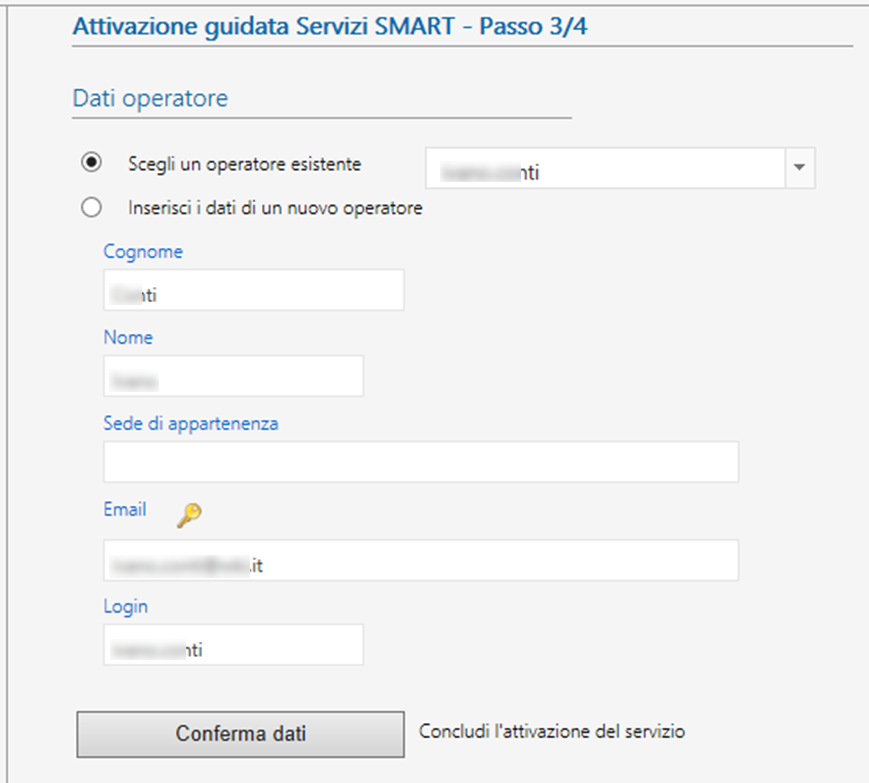Screen dimensions: 869x783
Task: Click the Email input field
Action: (x=421, y=560)
